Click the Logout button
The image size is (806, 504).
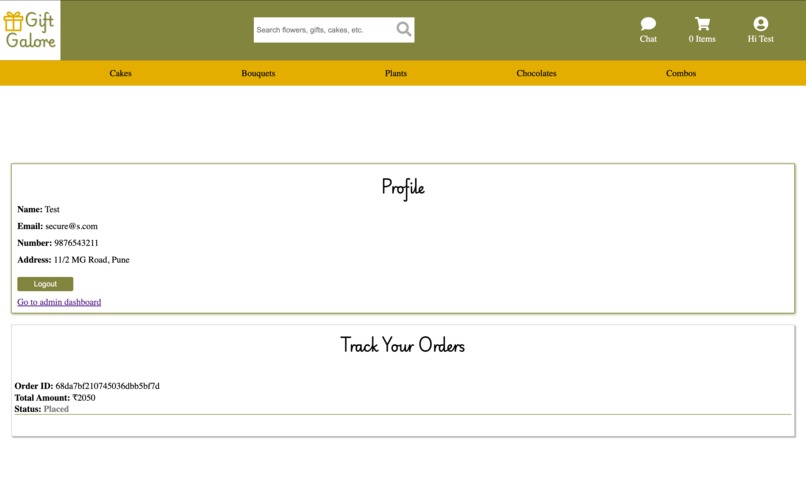(x=45, y=284)
